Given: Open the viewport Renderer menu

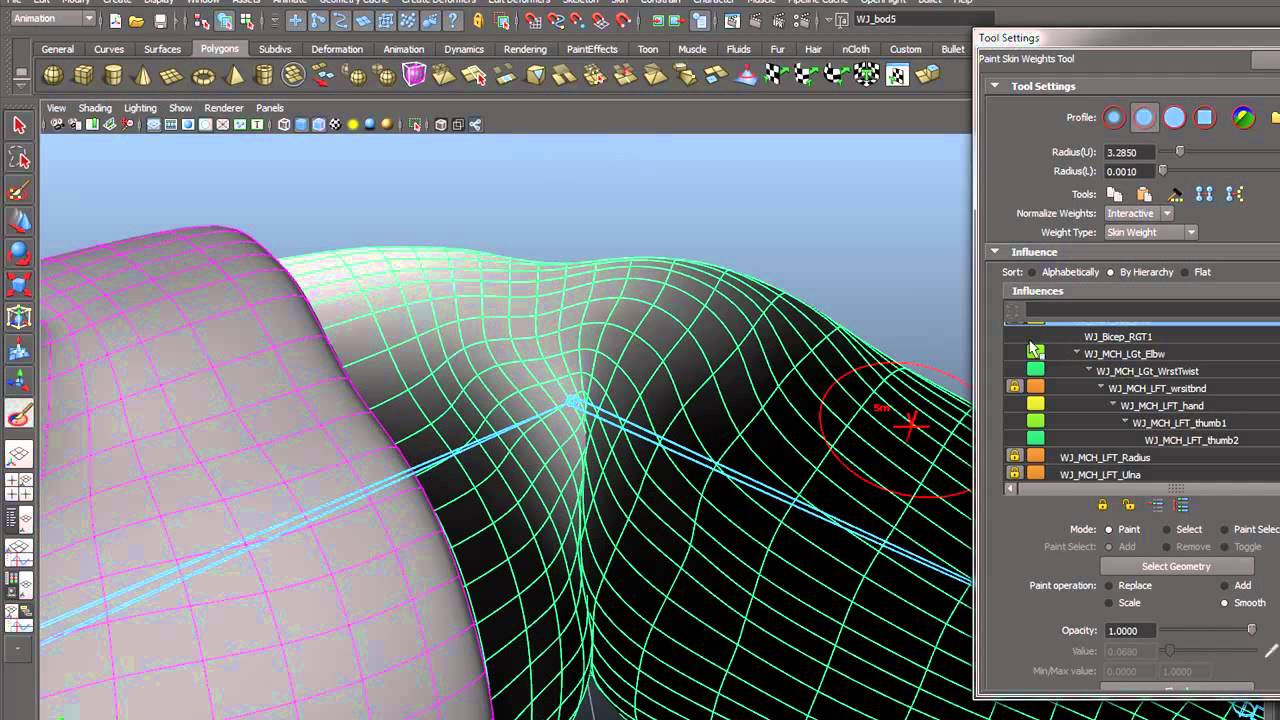Looking at the screenshot, I should pos(224,108).
